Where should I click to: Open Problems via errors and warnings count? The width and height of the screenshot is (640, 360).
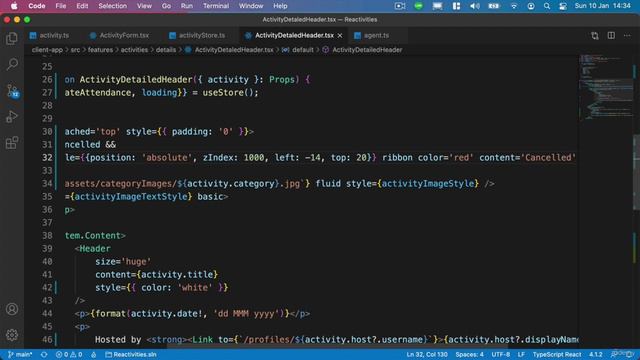tap(69, 354)
